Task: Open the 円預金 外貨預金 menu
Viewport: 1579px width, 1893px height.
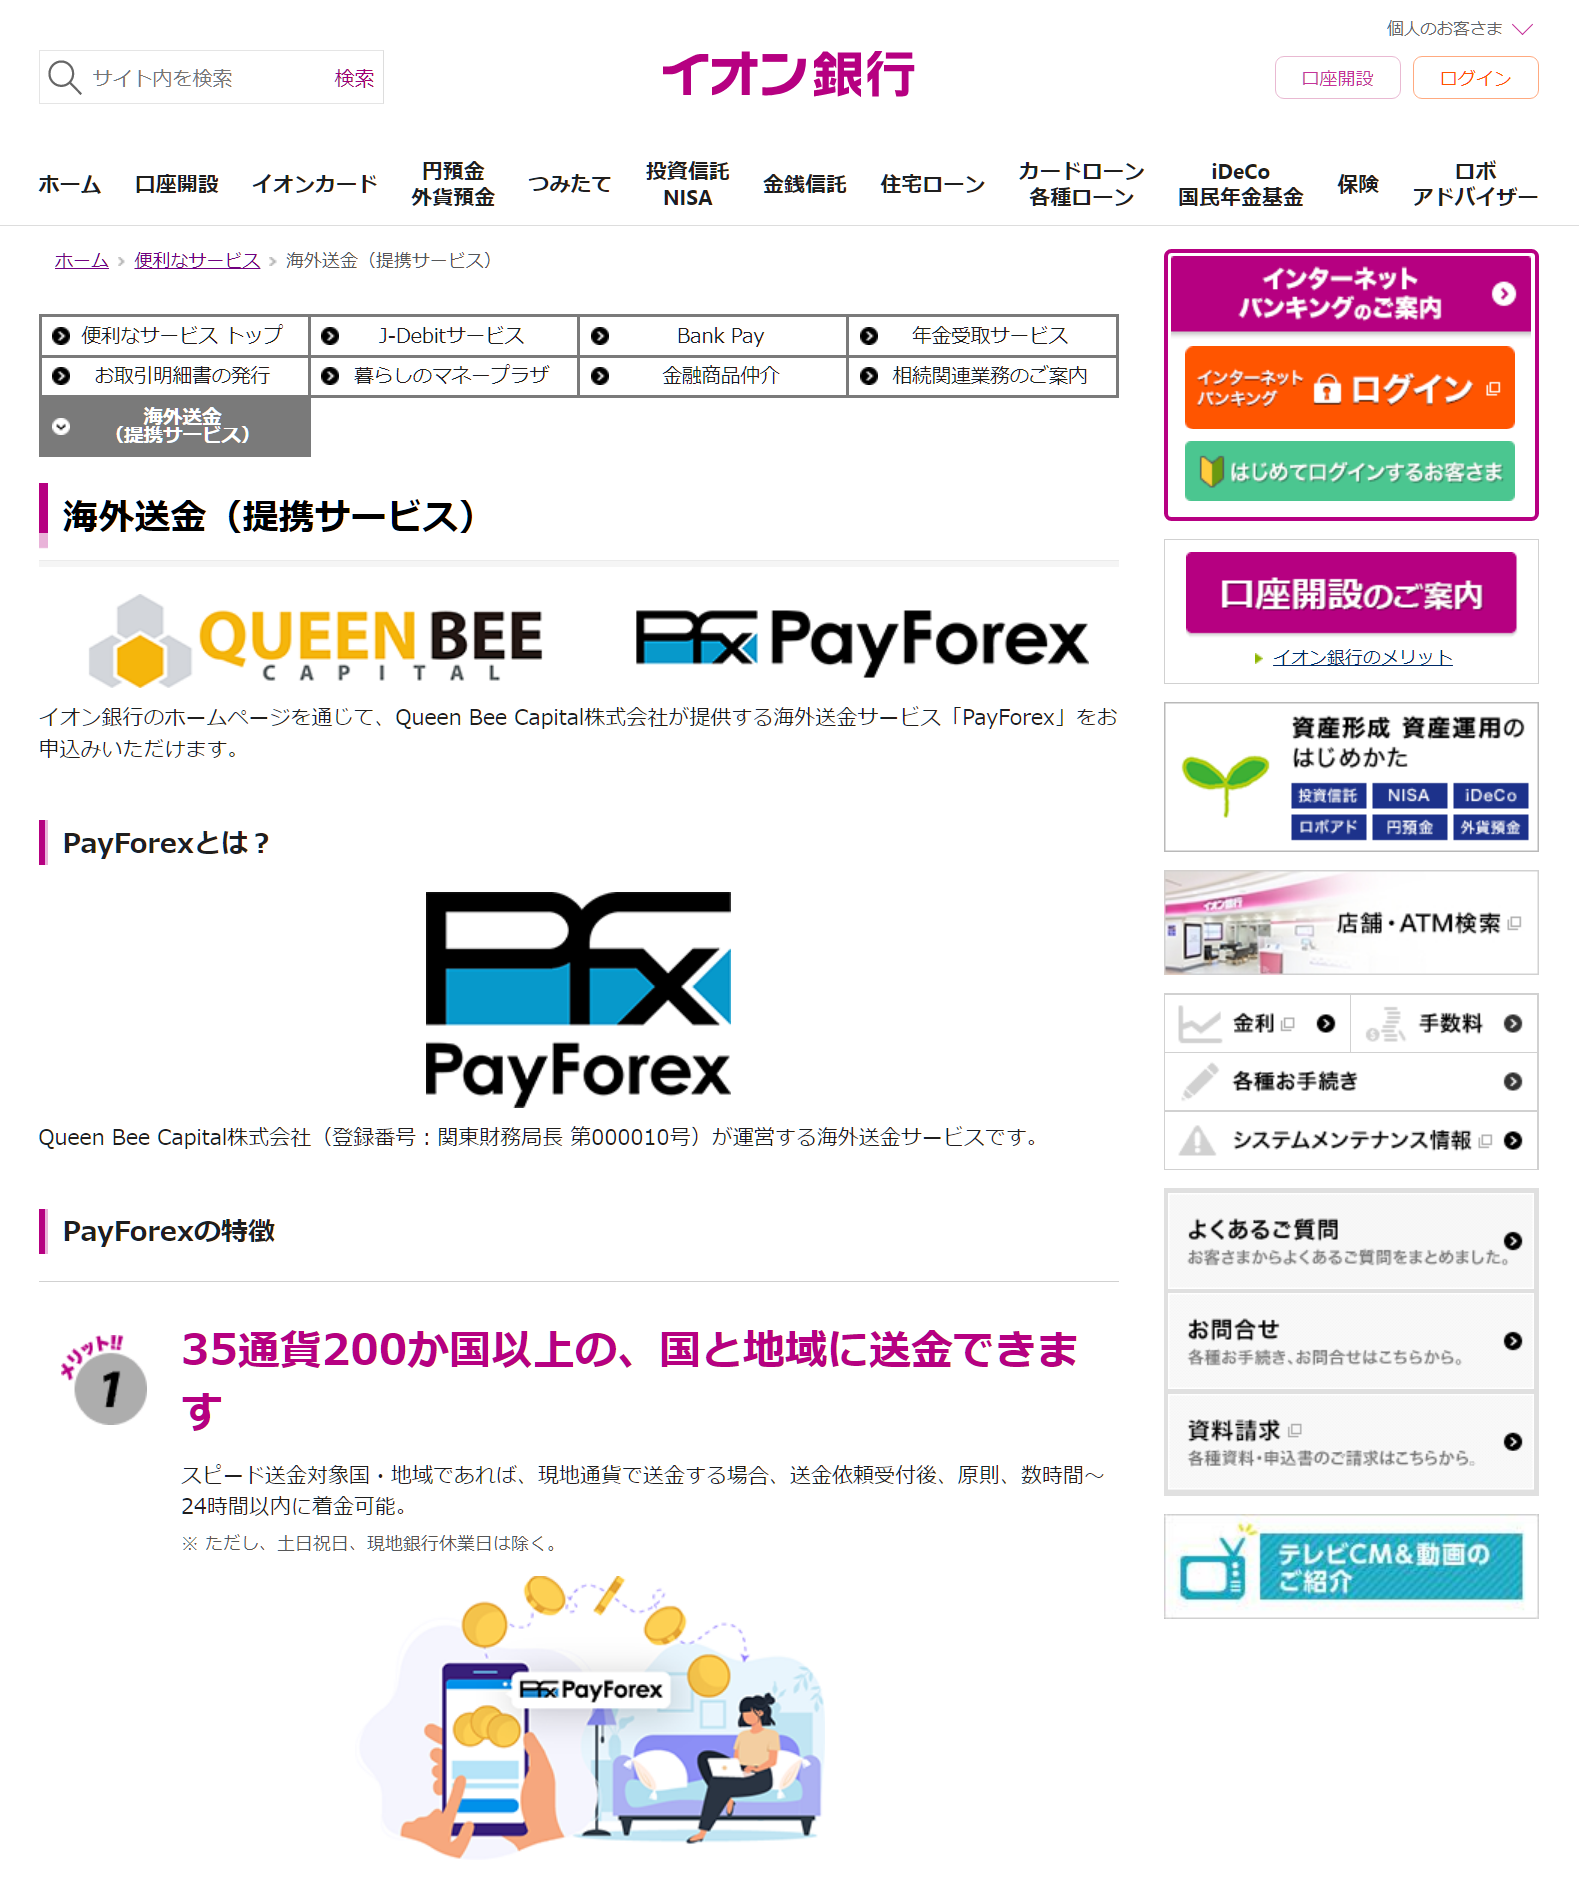Action: click(453, 184)
